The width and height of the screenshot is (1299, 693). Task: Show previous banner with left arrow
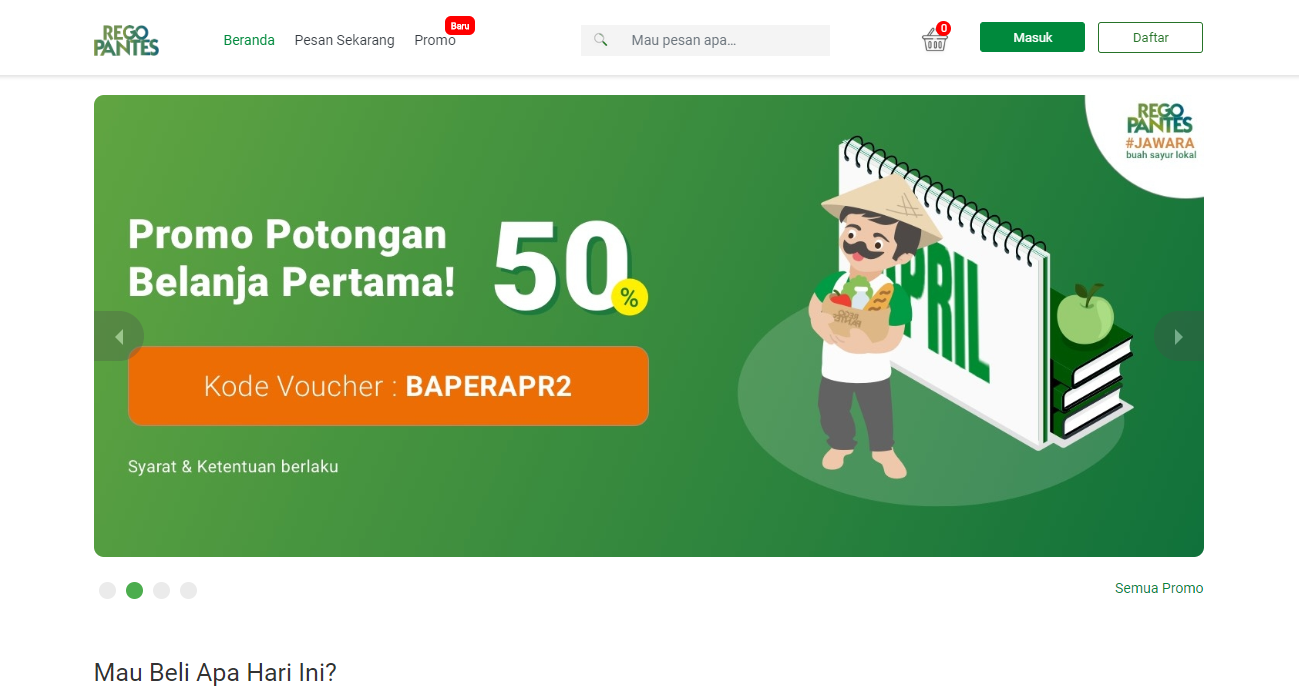(119, 337)
